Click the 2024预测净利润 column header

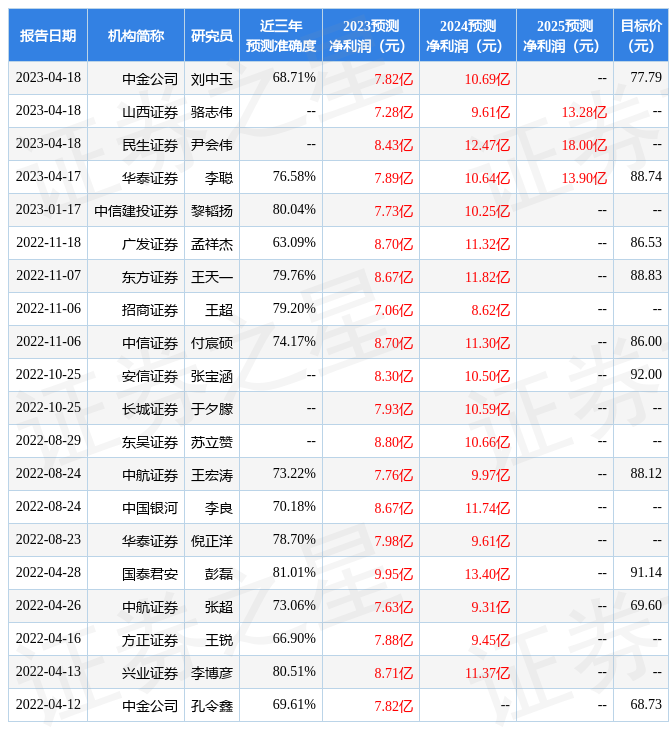coord(468,35)
